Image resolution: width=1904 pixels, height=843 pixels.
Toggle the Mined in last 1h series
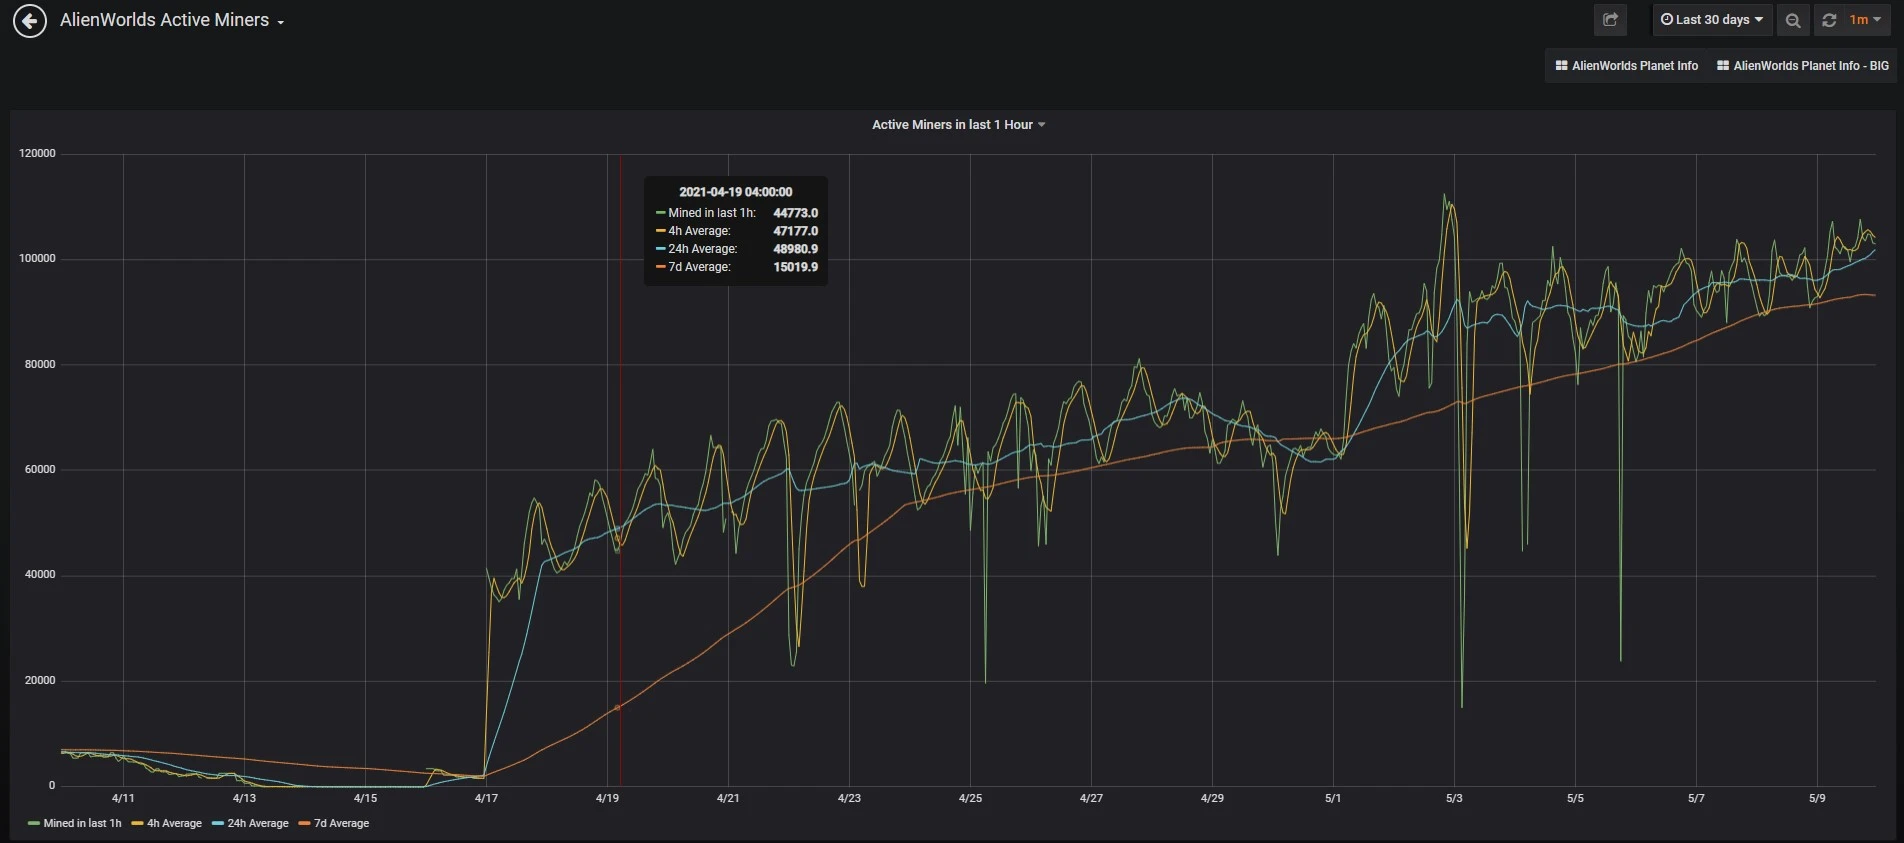click(x=75, y=824)
